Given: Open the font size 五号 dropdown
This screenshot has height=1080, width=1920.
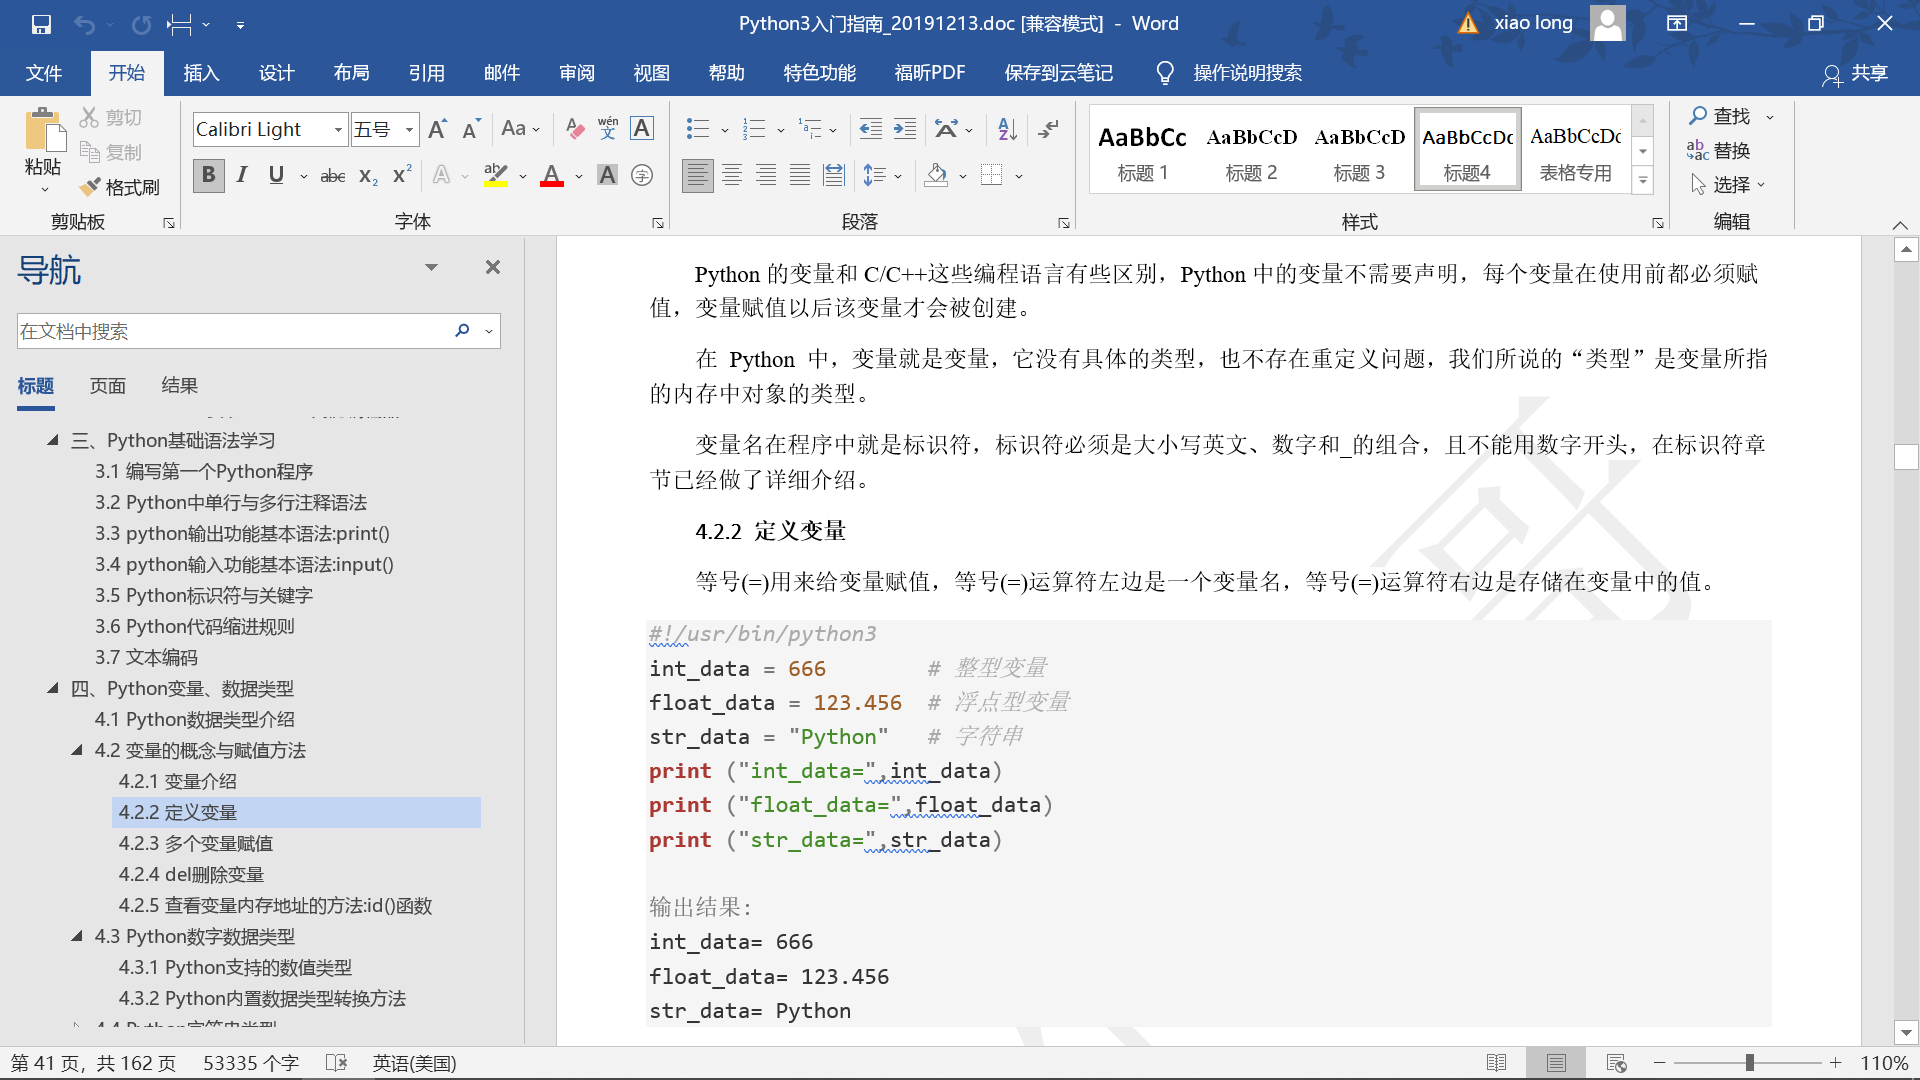Looking at the screenshot, I should 409,129.
